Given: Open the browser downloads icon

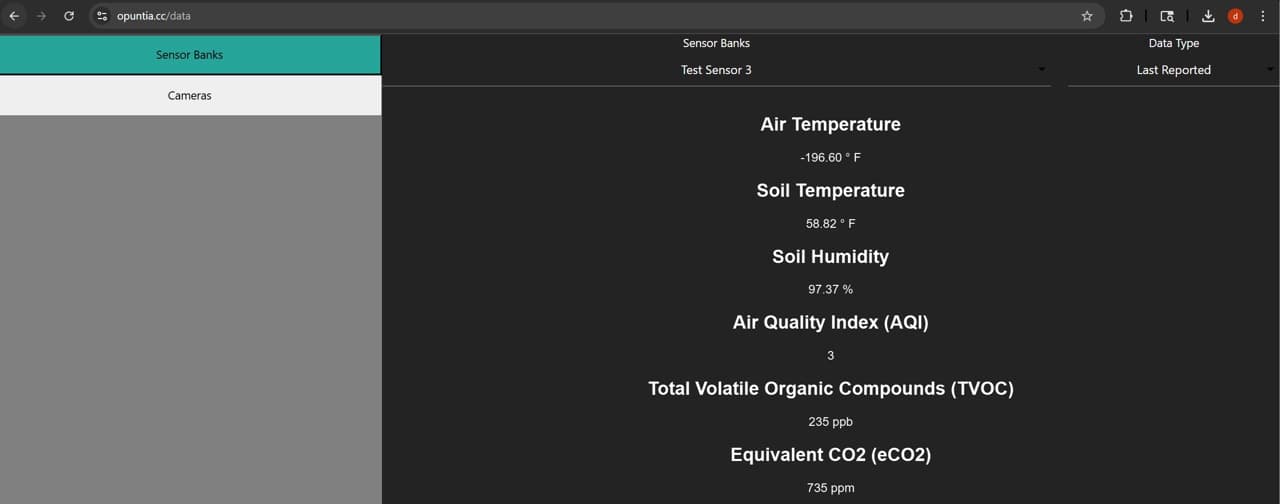Looking at the screenshot, I should click(x=1208, y=16).
